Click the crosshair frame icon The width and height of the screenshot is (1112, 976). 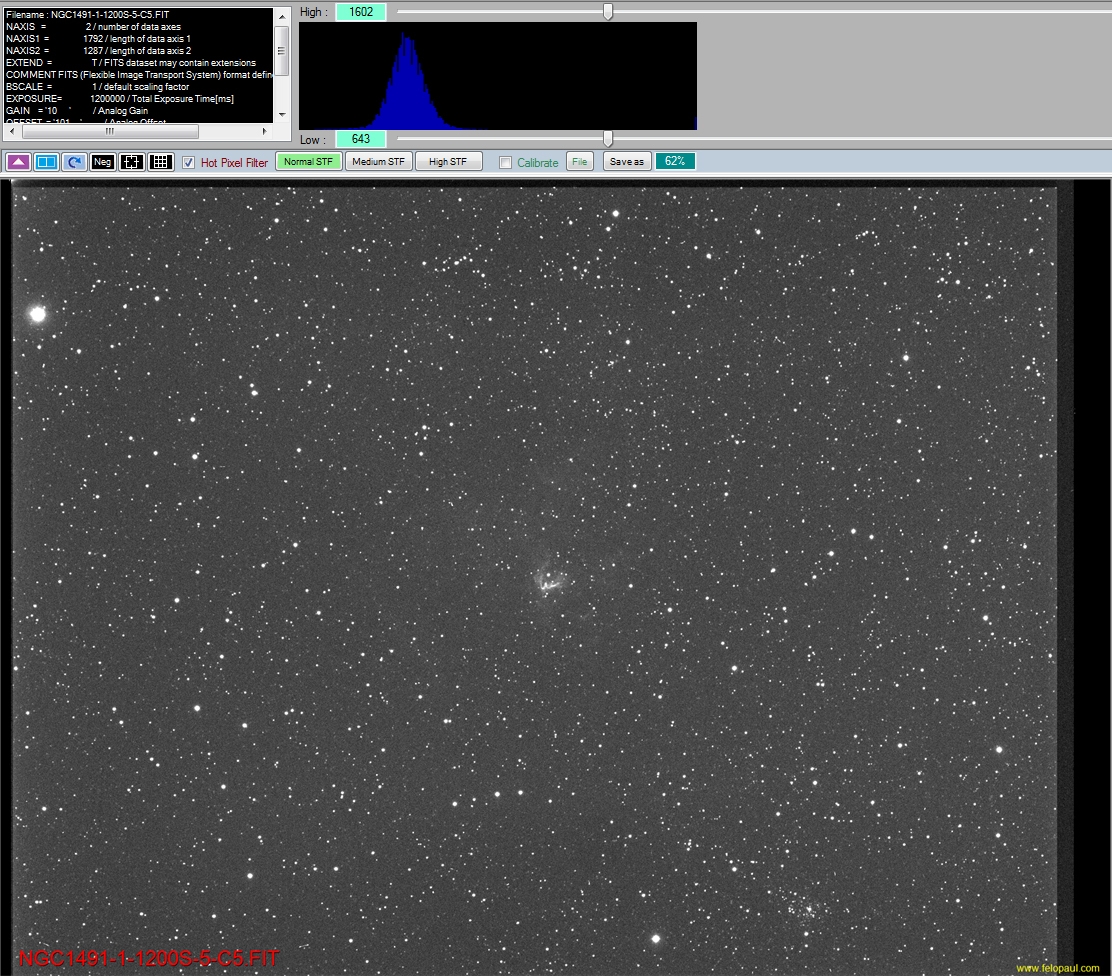[131, 162]
